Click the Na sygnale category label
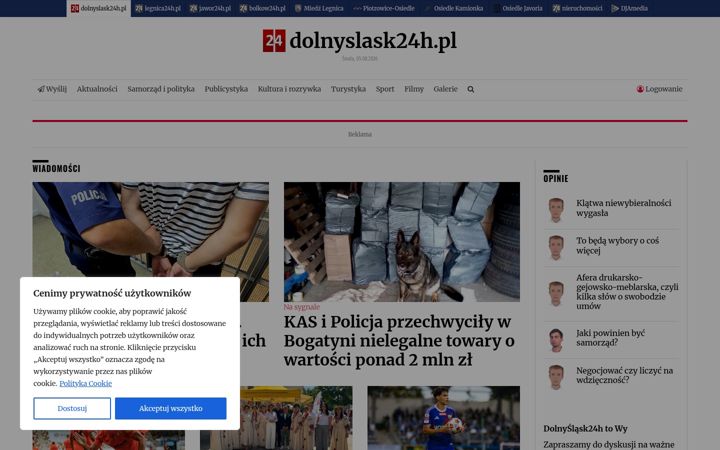The width and height of the screenshot is (720, 450). click(302, 307)
